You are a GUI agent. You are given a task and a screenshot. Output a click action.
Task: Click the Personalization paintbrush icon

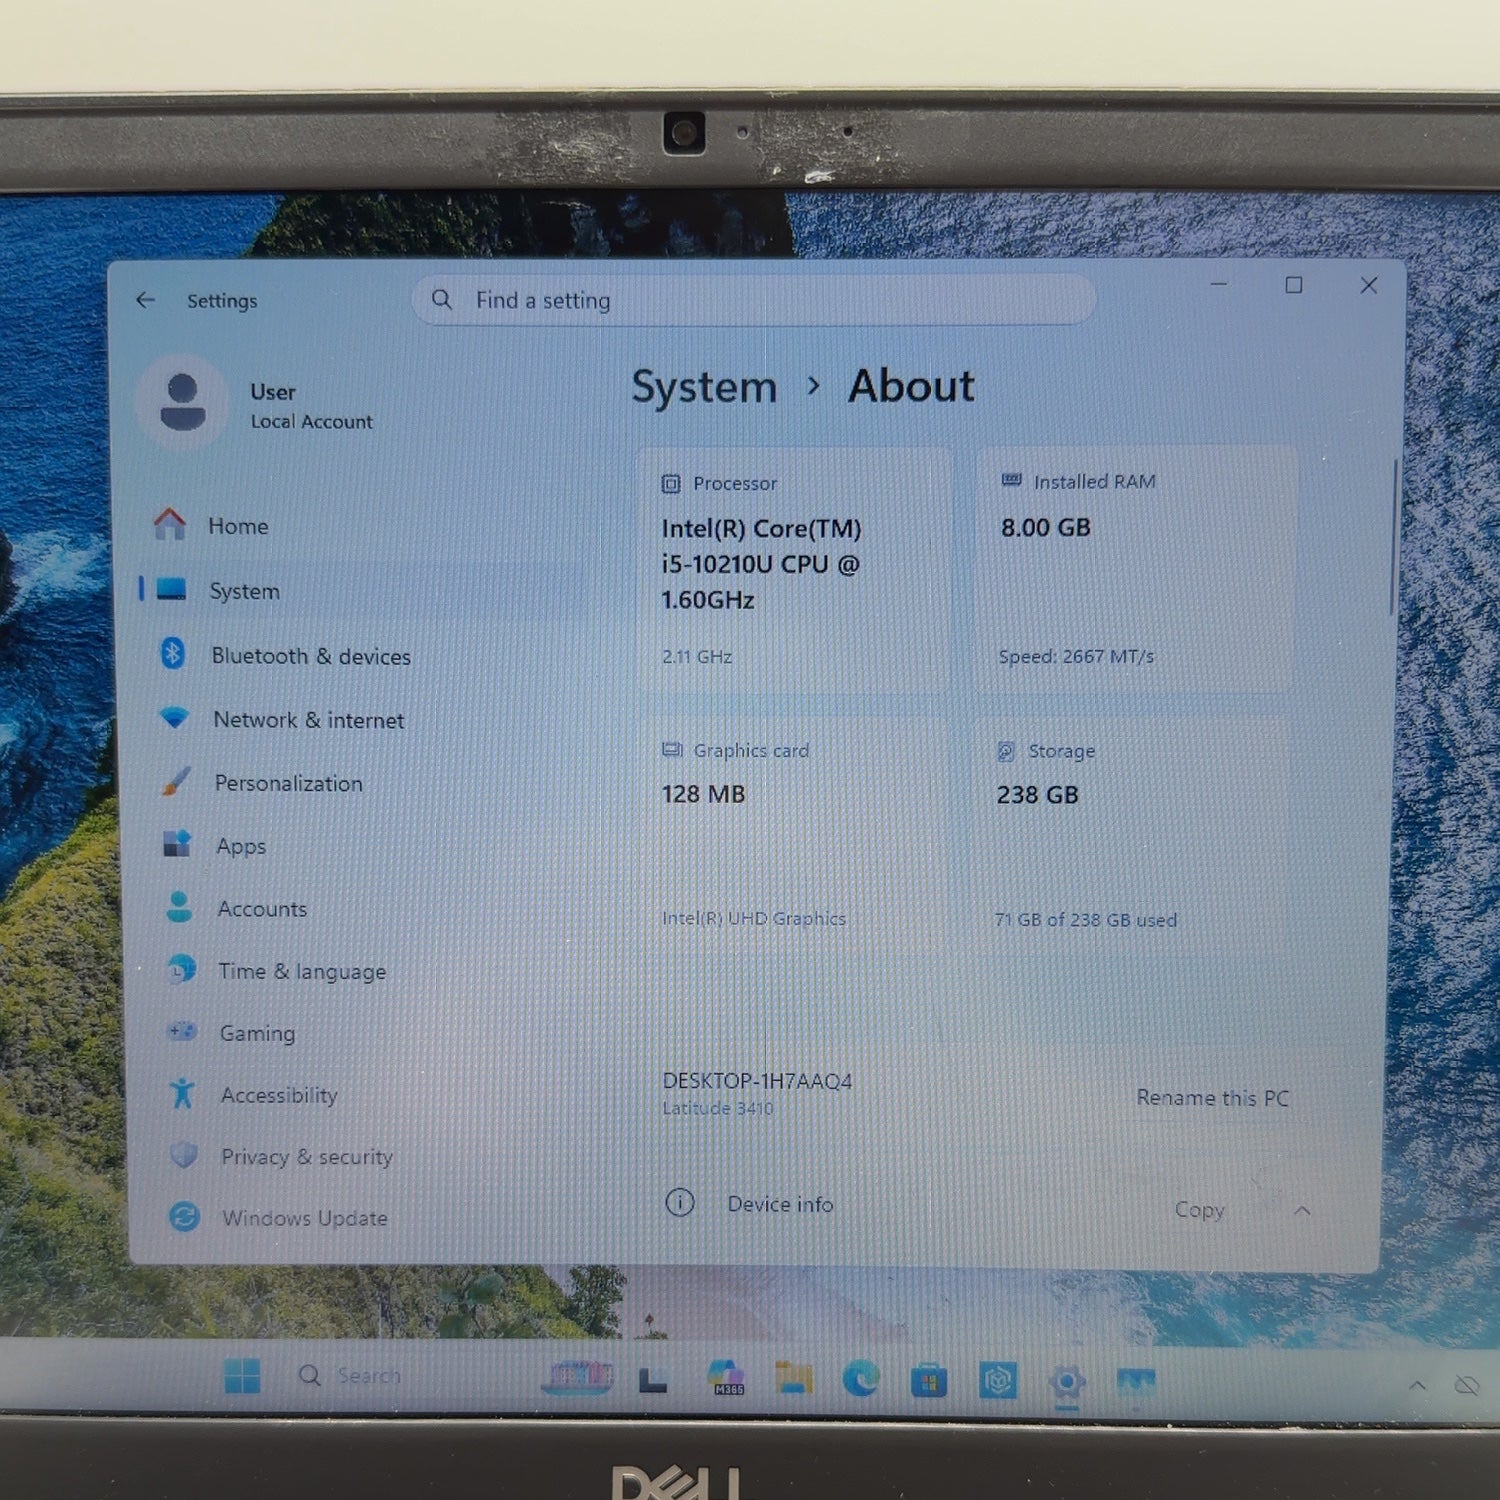pyautogui.click(x=176, y=782)
